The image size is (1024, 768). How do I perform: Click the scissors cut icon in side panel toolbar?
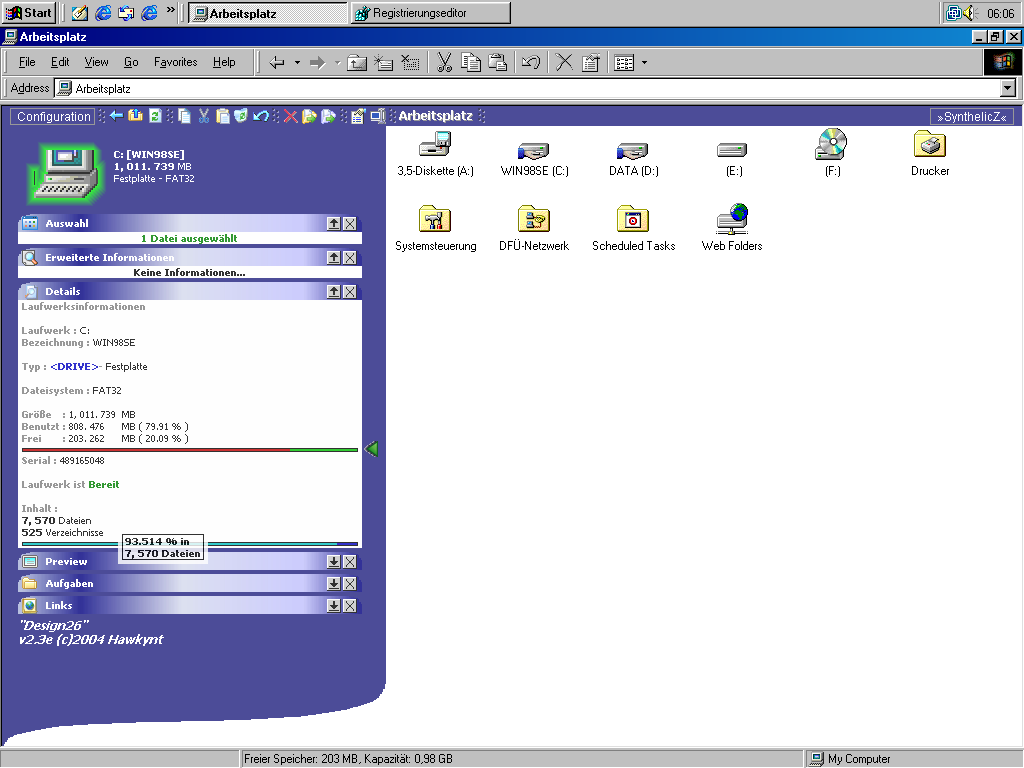[x=204, y=116]
